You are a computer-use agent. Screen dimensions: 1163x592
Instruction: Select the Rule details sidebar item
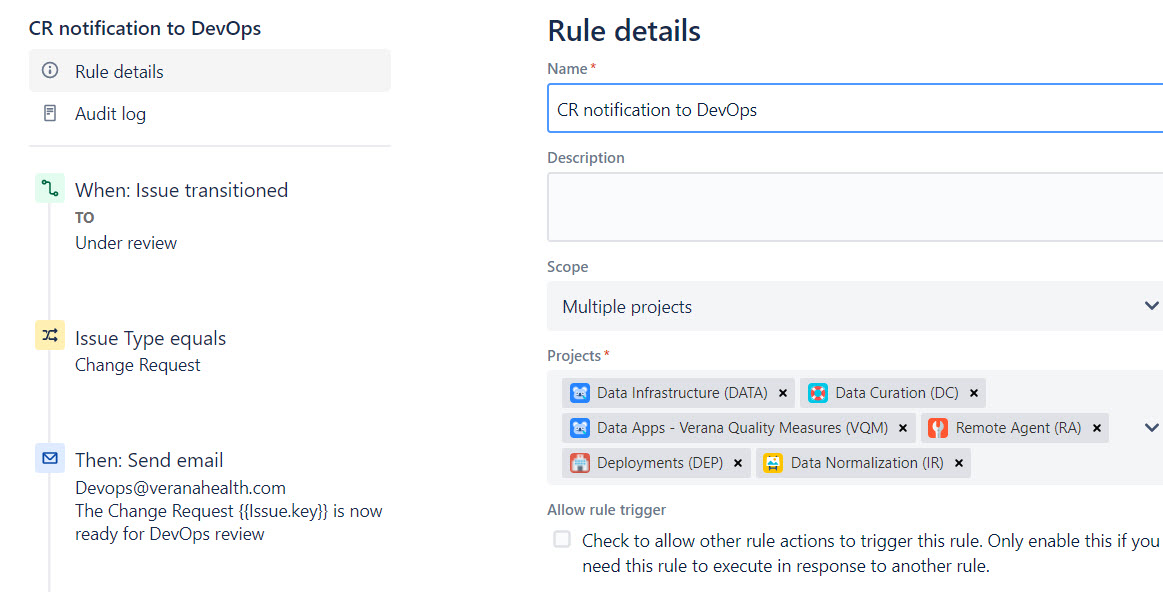[210, 71]
